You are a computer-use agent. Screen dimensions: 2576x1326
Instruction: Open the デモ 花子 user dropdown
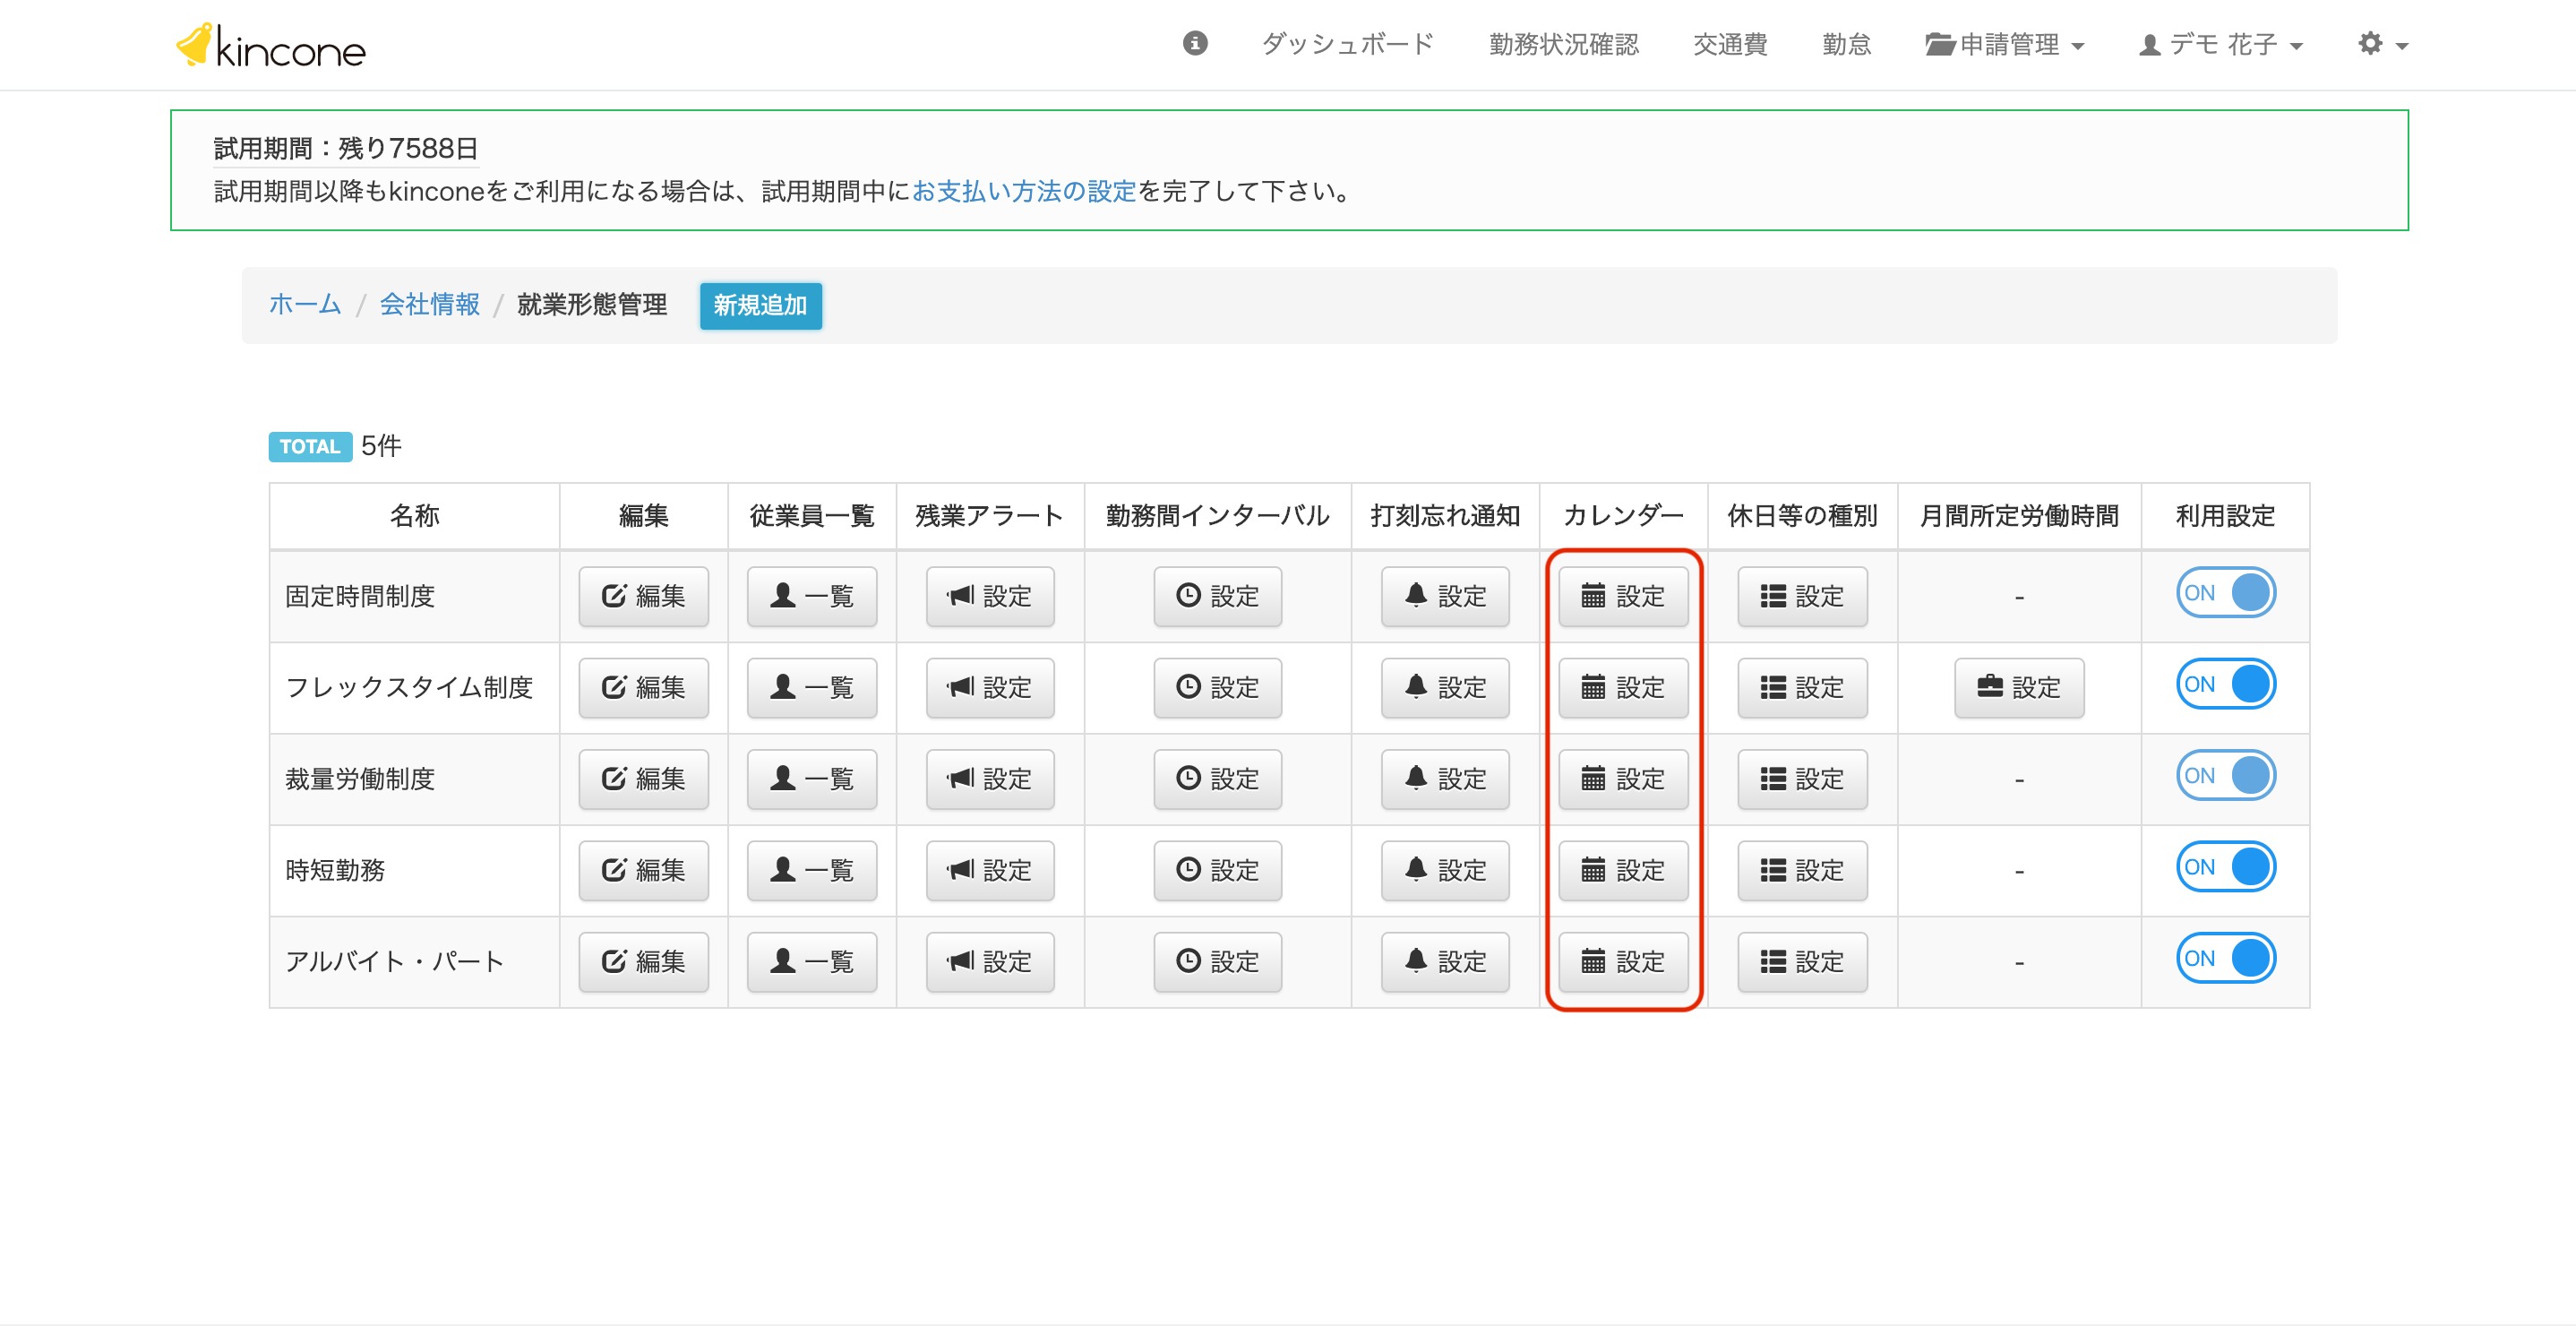tap(2220, 45)
